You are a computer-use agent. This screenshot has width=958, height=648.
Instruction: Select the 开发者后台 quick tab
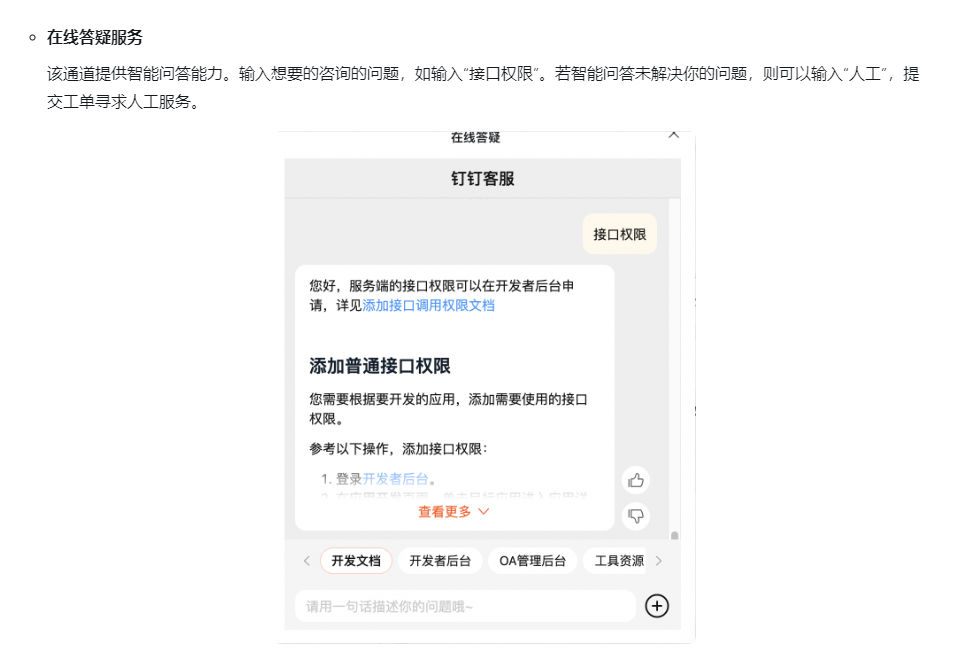click(x=440, y=561)
